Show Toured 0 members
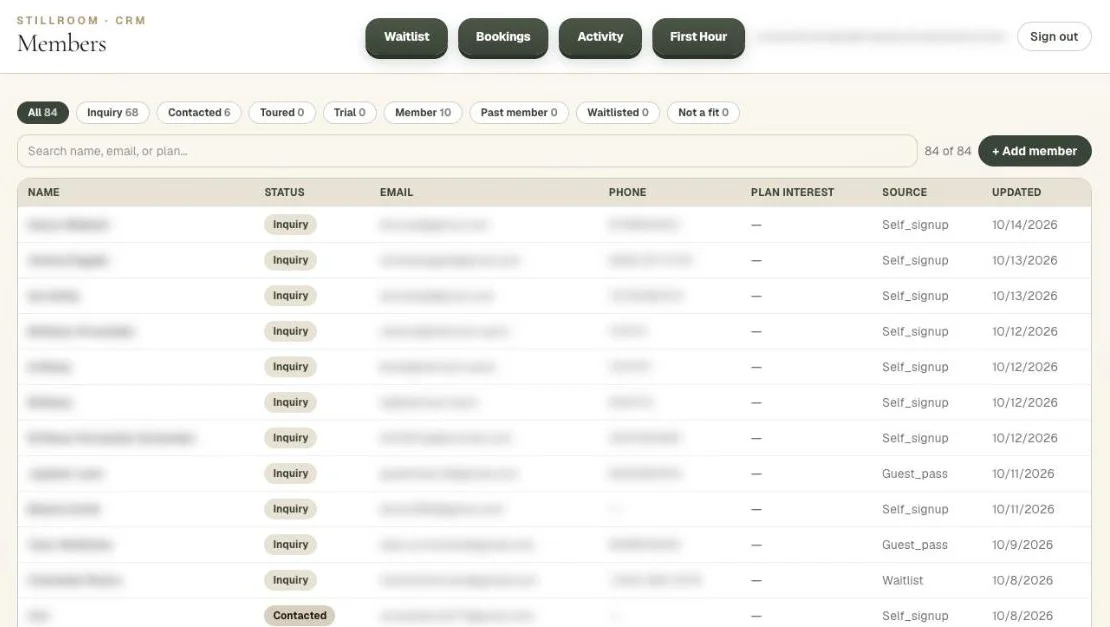The height and width of the screenshot is (627, 1110). click(282, 113)
